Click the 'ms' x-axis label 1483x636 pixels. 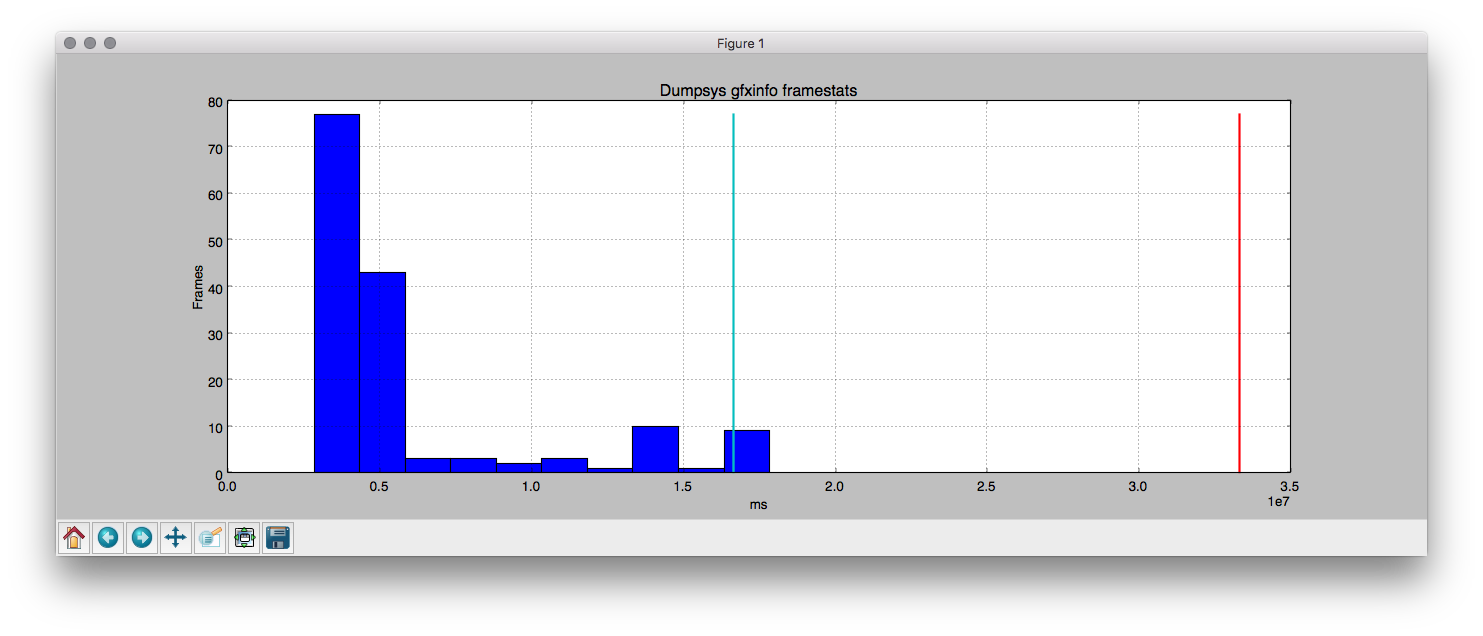[x=759, y=505]
